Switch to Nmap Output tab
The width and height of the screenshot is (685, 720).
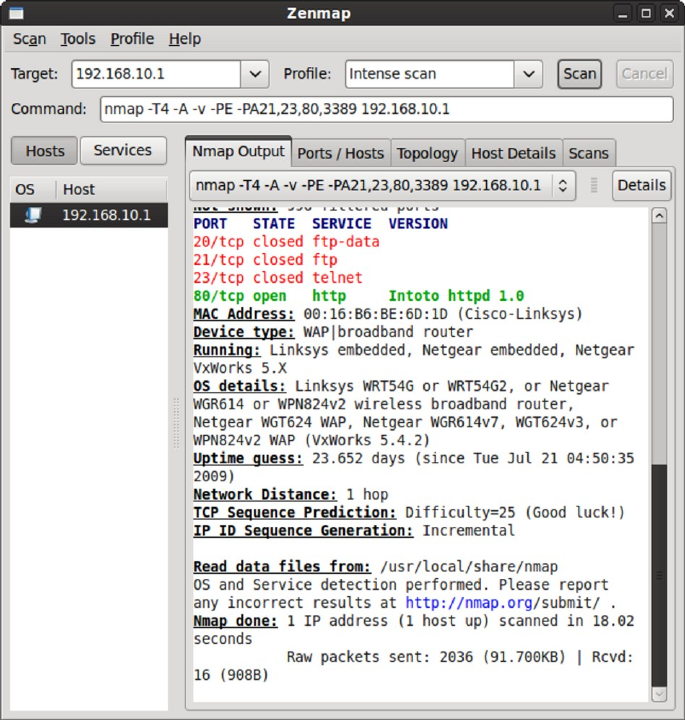coord(238,151)
